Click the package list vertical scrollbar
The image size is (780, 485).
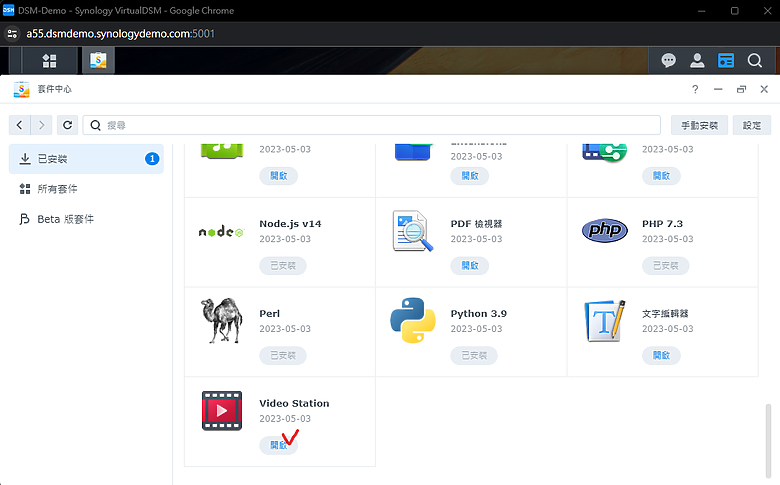click(x=768, y=440)
